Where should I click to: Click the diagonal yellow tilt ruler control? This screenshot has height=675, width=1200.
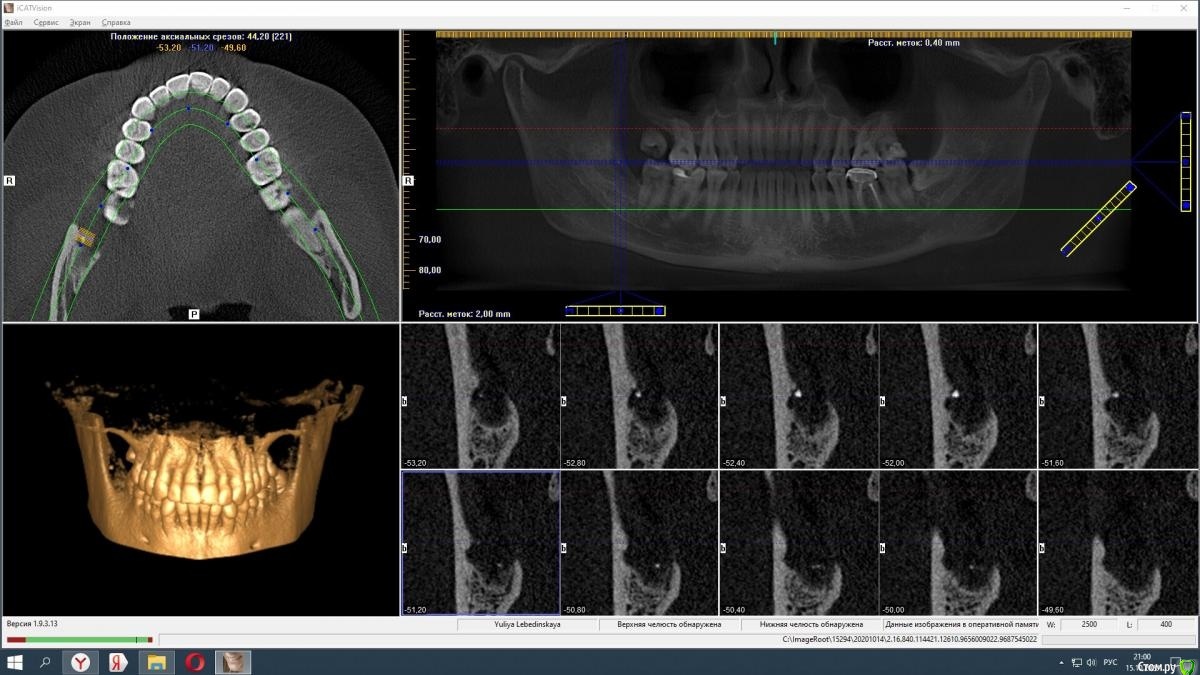point(1098,218)
